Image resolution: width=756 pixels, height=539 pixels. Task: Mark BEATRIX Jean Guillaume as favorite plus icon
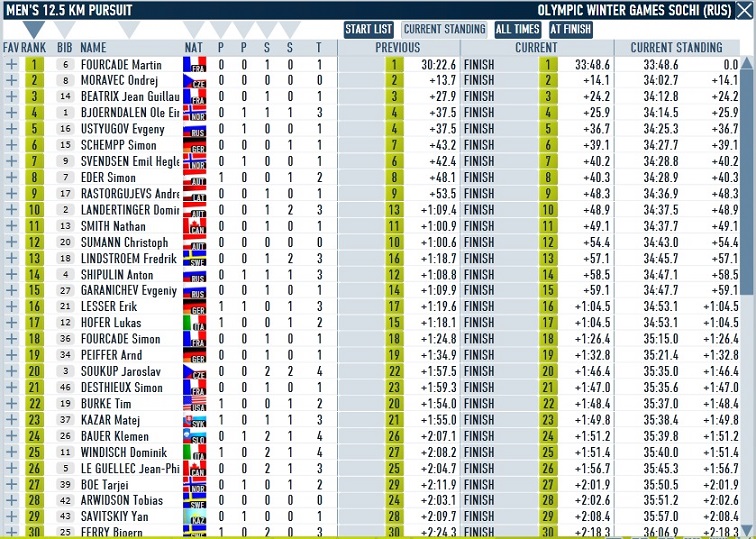coord(11,97)
